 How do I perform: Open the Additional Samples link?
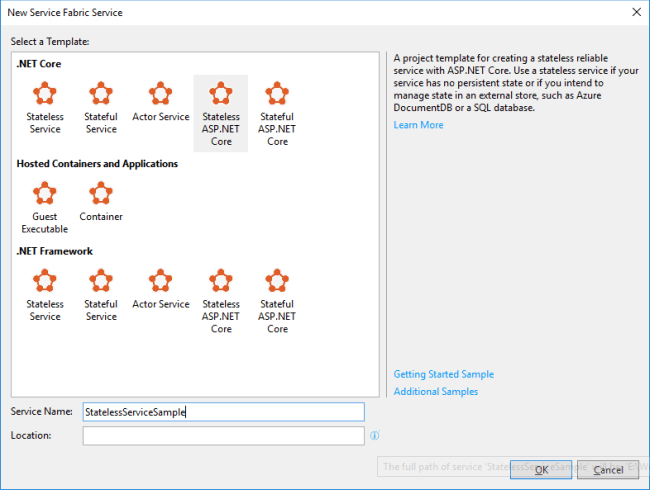[x=436, y=392]
